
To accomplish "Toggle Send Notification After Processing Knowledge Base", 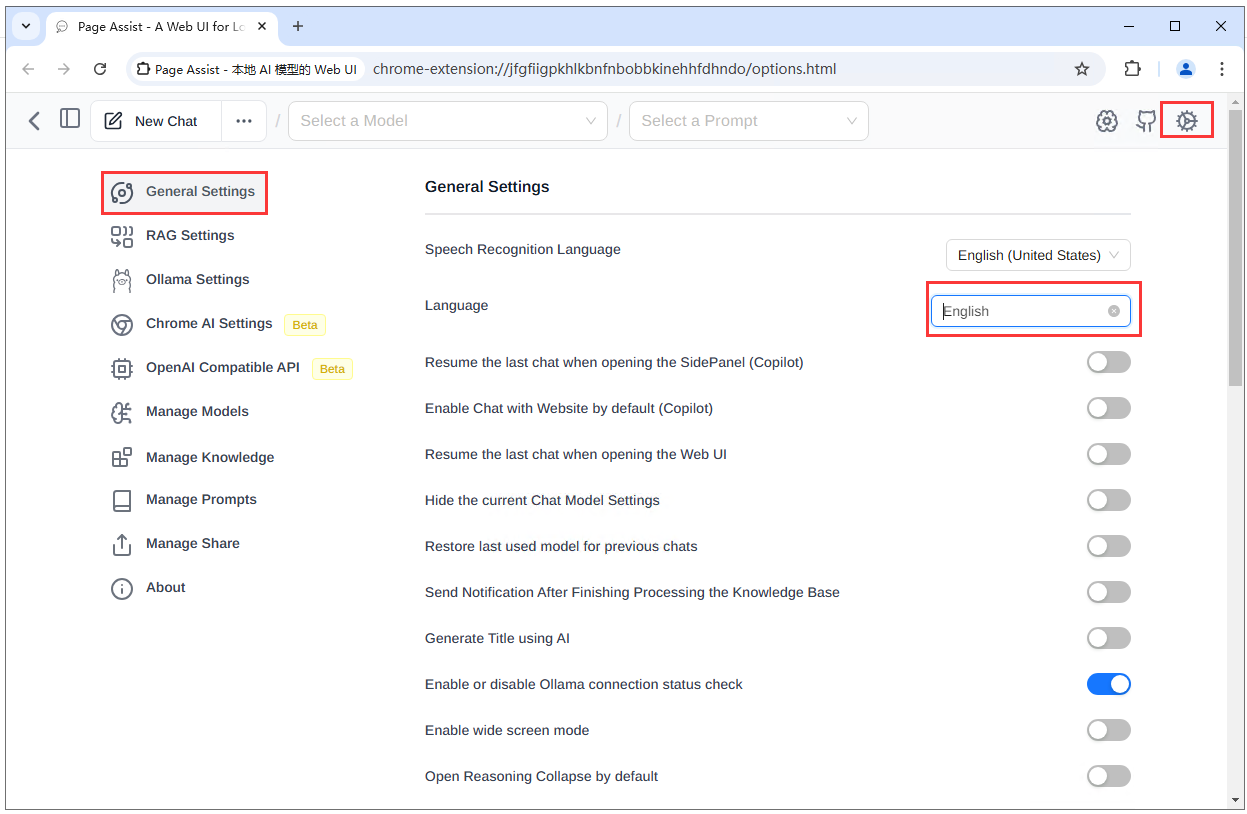I will tap(1109, 592).
